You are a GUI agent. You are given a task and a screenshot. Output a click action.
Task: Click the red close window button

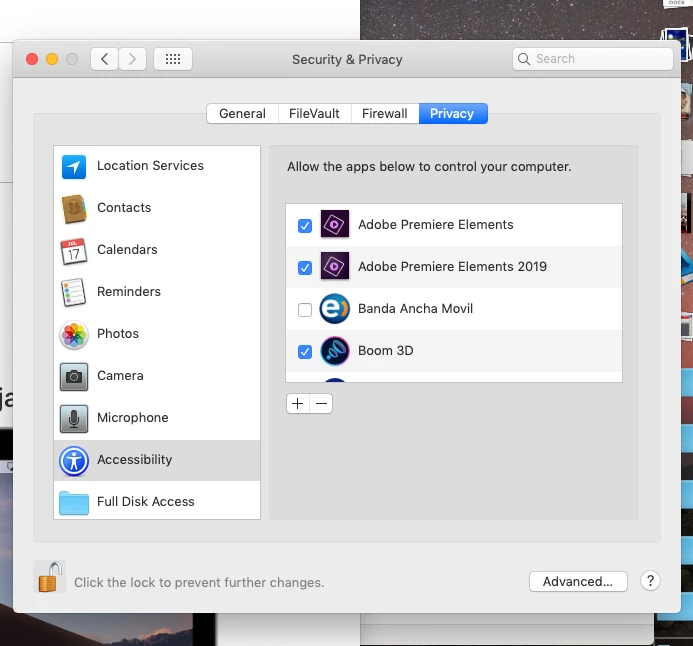click(32, 59)
